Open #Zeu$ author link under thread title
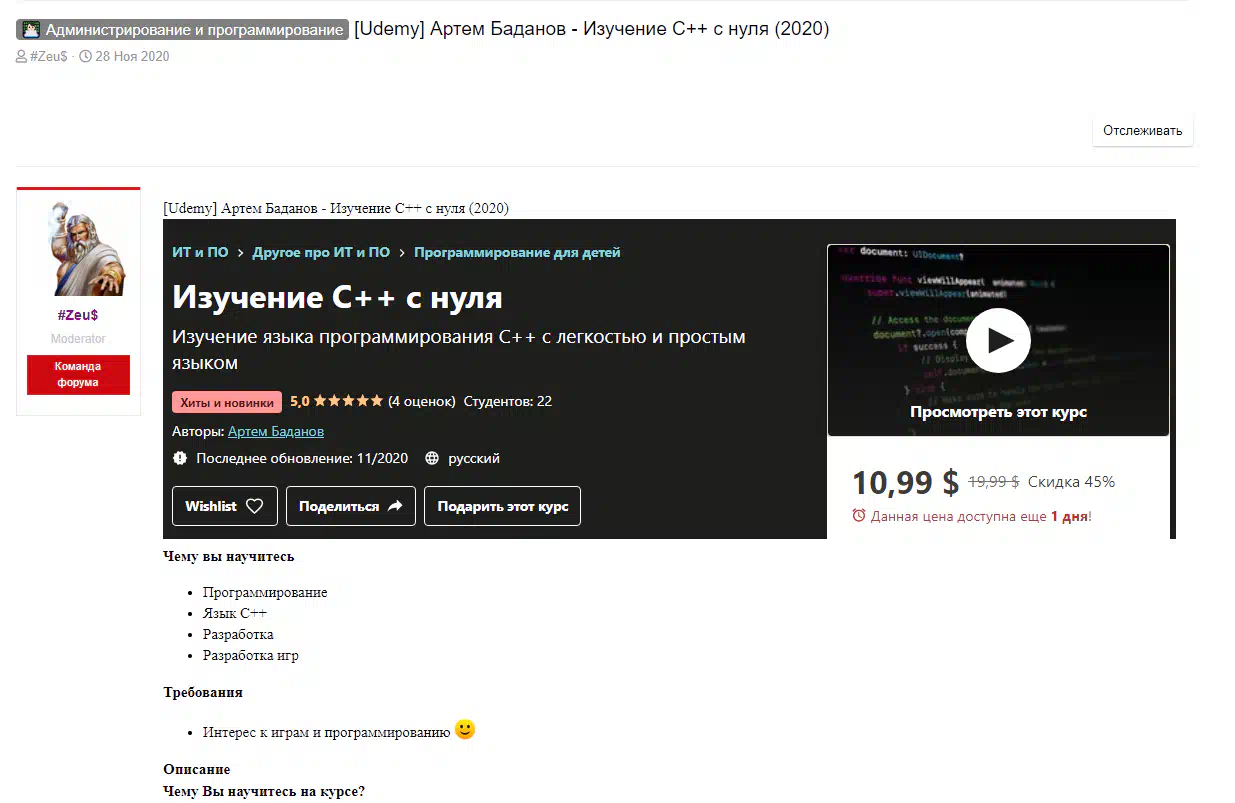Screen dimensions: 1235x803 point(48,57)
